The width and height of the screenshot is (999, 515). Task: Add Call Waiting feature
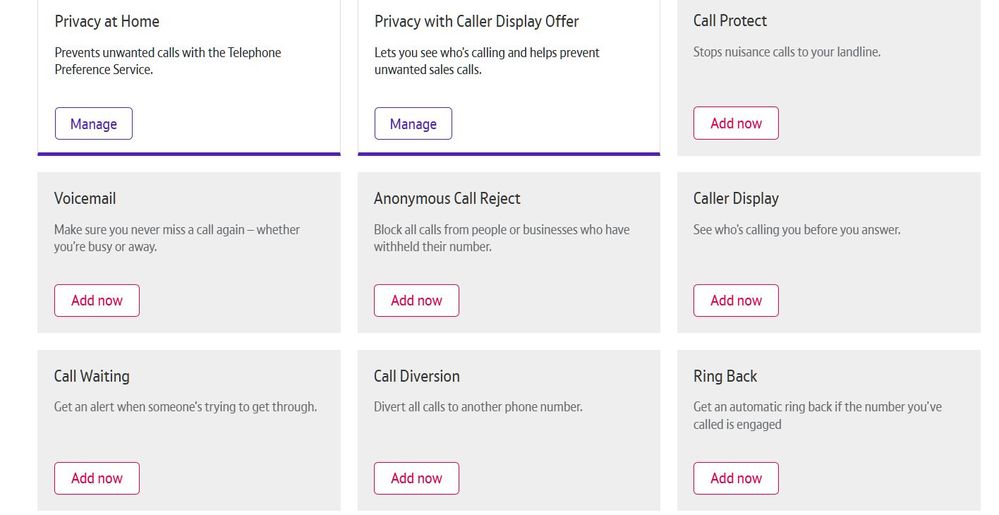[x=97, y=478]
